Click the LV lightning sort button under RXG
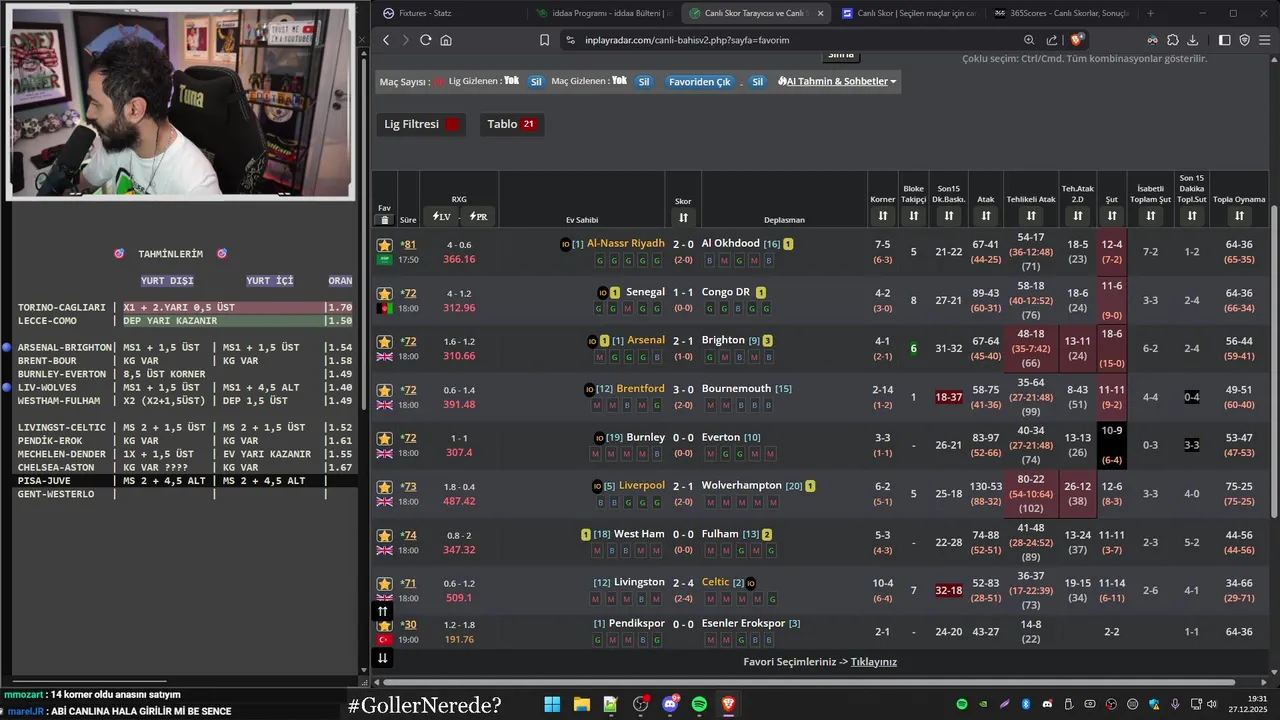Image resolution: width=1280 pixels, height=720 pixels. (441, 216)
